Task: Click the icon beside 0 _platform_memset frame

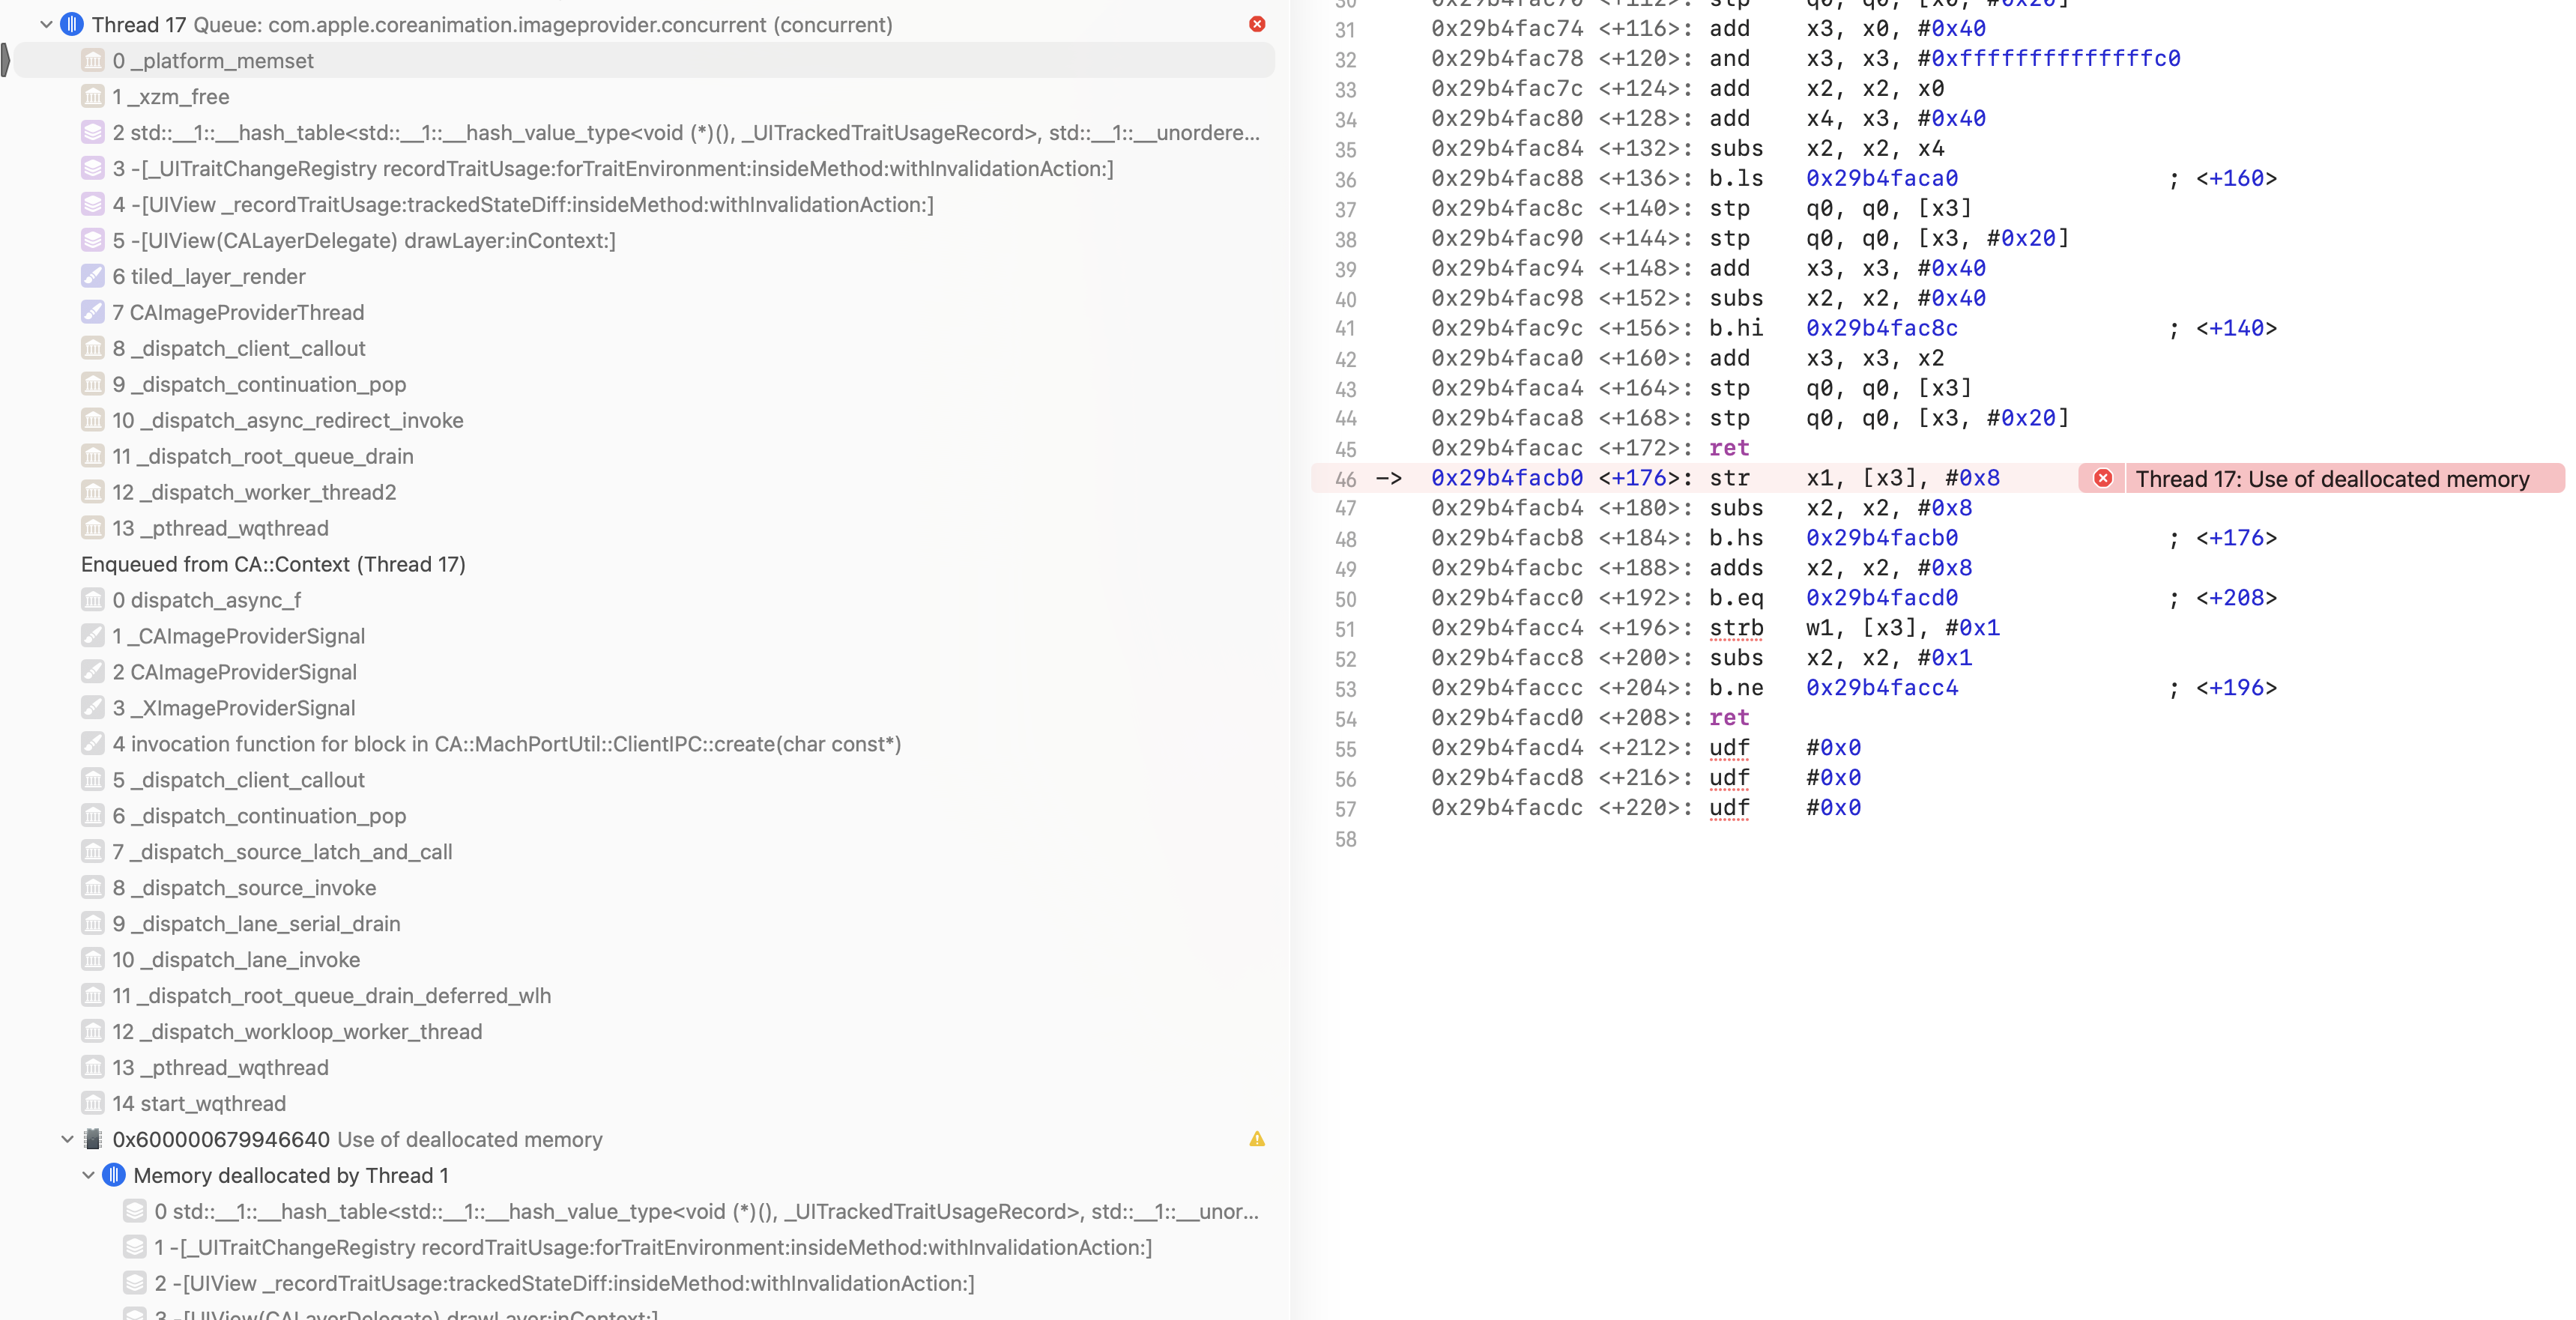Action: pos(93,60)
